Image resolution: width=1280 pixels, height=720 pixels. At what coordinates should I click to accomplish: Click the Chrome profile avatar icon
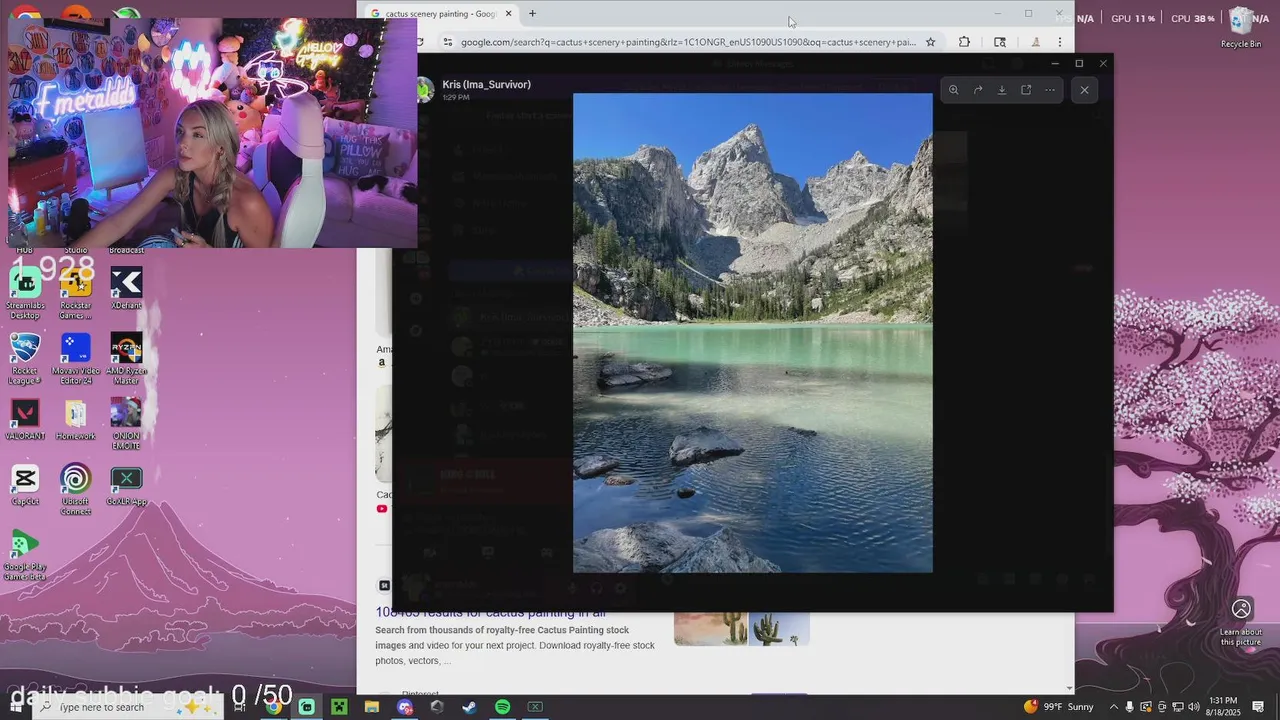[1035, 42]
